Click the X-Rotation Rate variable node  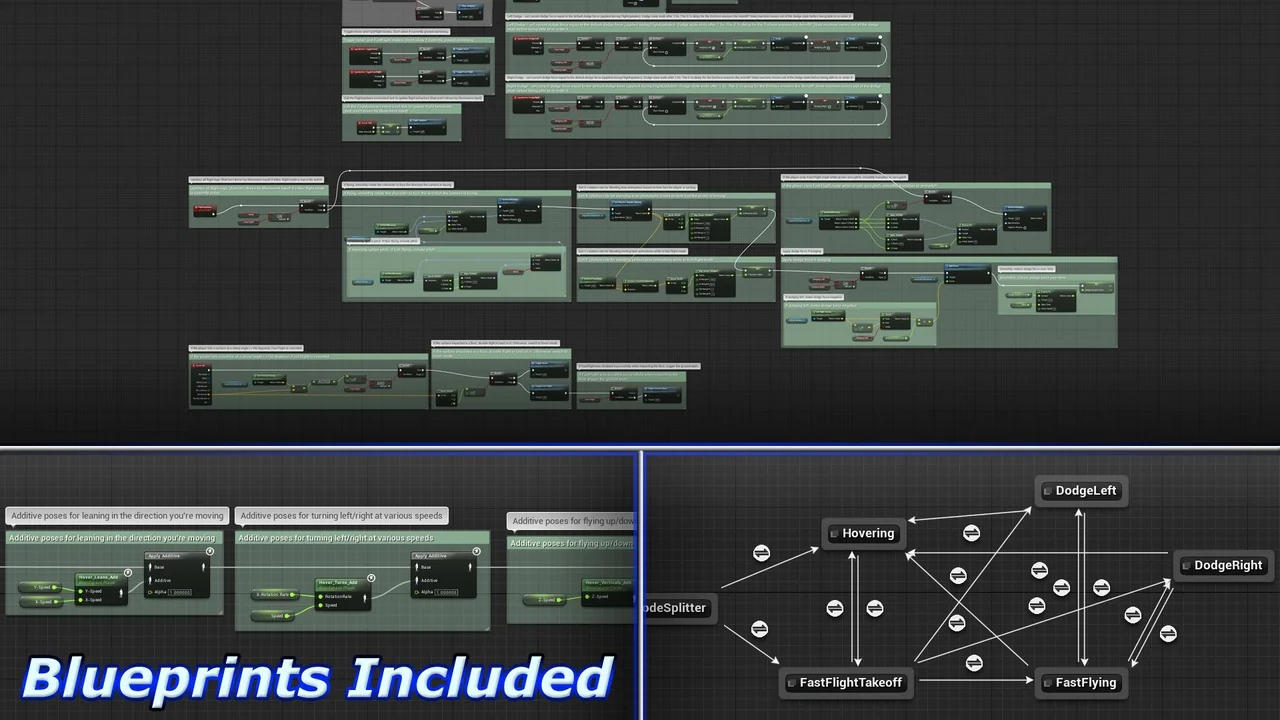coord(274,594)
